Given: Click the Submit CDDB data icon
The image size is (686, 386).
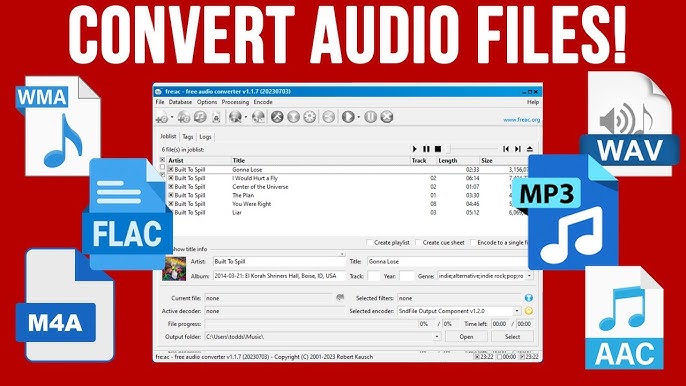Looking at the screenshot, I should pyautogui.click(x=258, y=117).
